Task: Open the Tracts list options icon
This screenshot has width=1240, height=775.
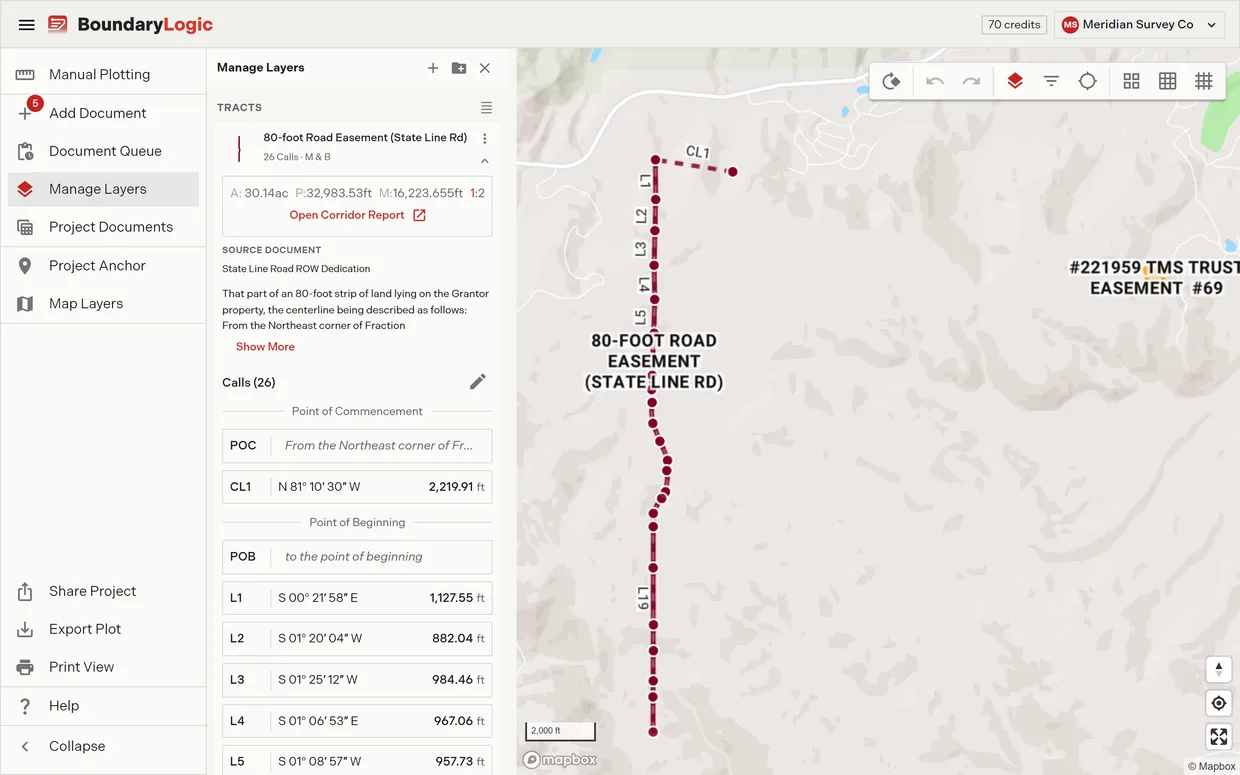Action: 486,107
